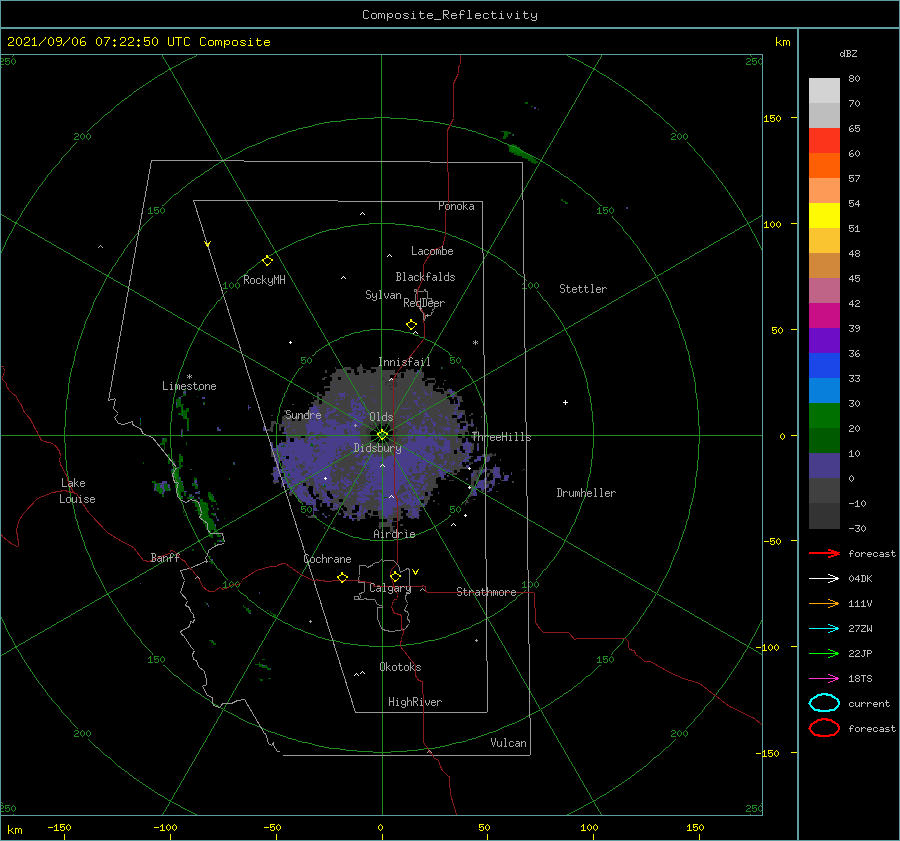Pick the light gray 70-80 dBZ swatch
Image resolution: width=900 pixels, height=841 pixels.
tap(824, 91)
